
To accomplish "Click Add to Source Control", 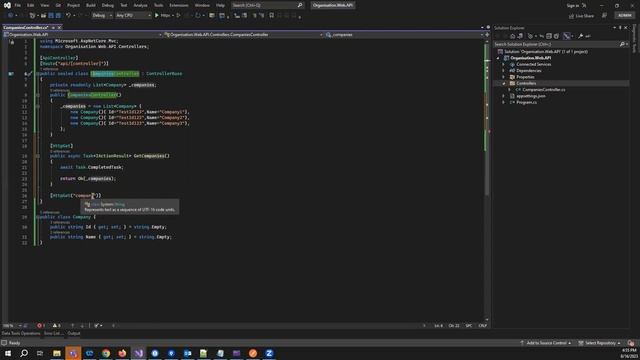I will [x=545, y=343].
